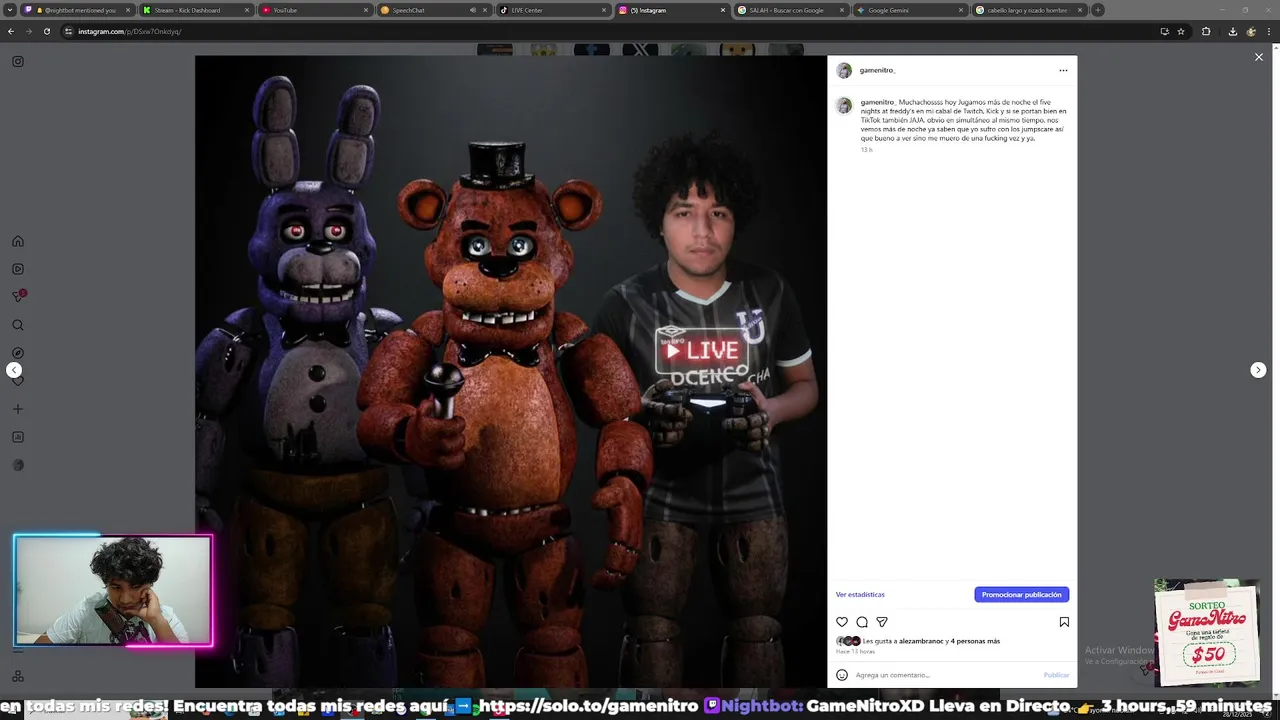The height and width of the screenshot is (720, 1280).
Task: Open alezambranoc liker profile link
Action: pyautogui.click(x=921, y=641)
